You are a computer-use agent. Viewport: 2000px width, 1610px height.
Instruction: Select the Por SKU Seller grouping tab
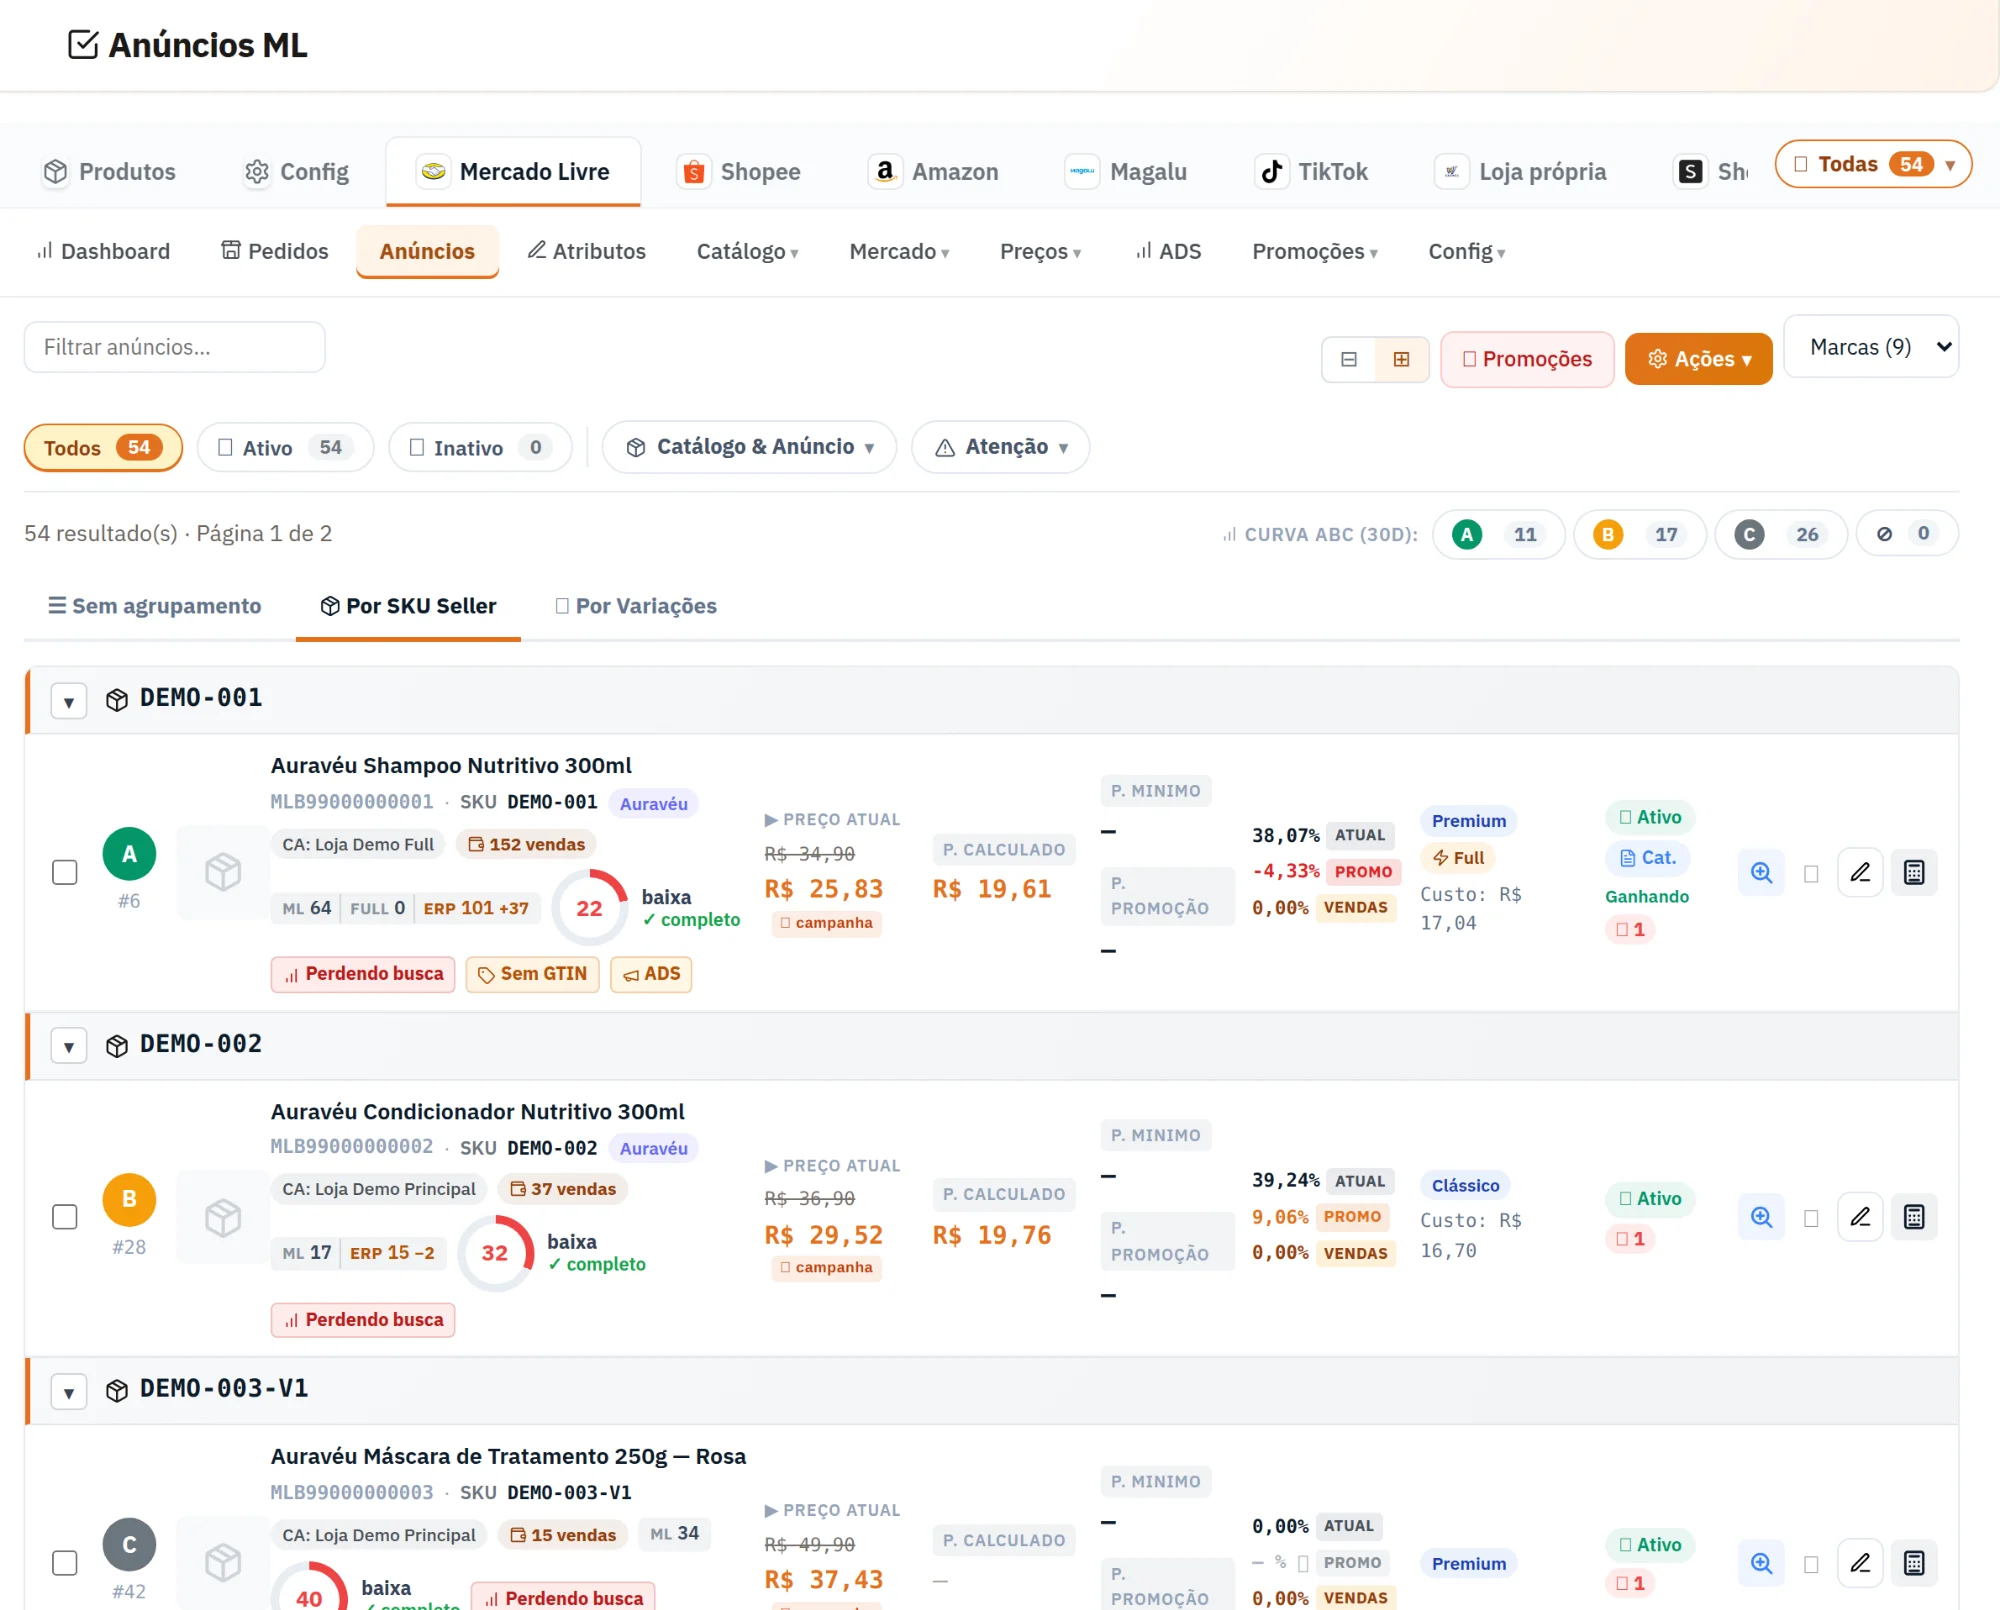coord(408,606)
